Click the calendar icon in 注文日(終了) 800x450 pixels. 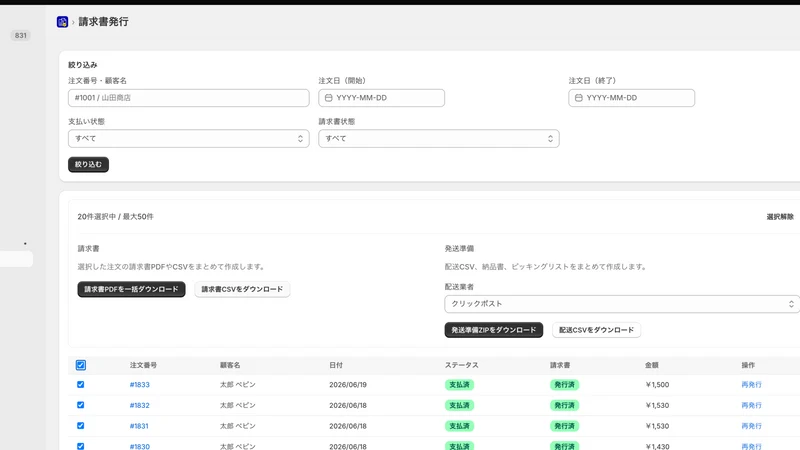click(579, 98)
